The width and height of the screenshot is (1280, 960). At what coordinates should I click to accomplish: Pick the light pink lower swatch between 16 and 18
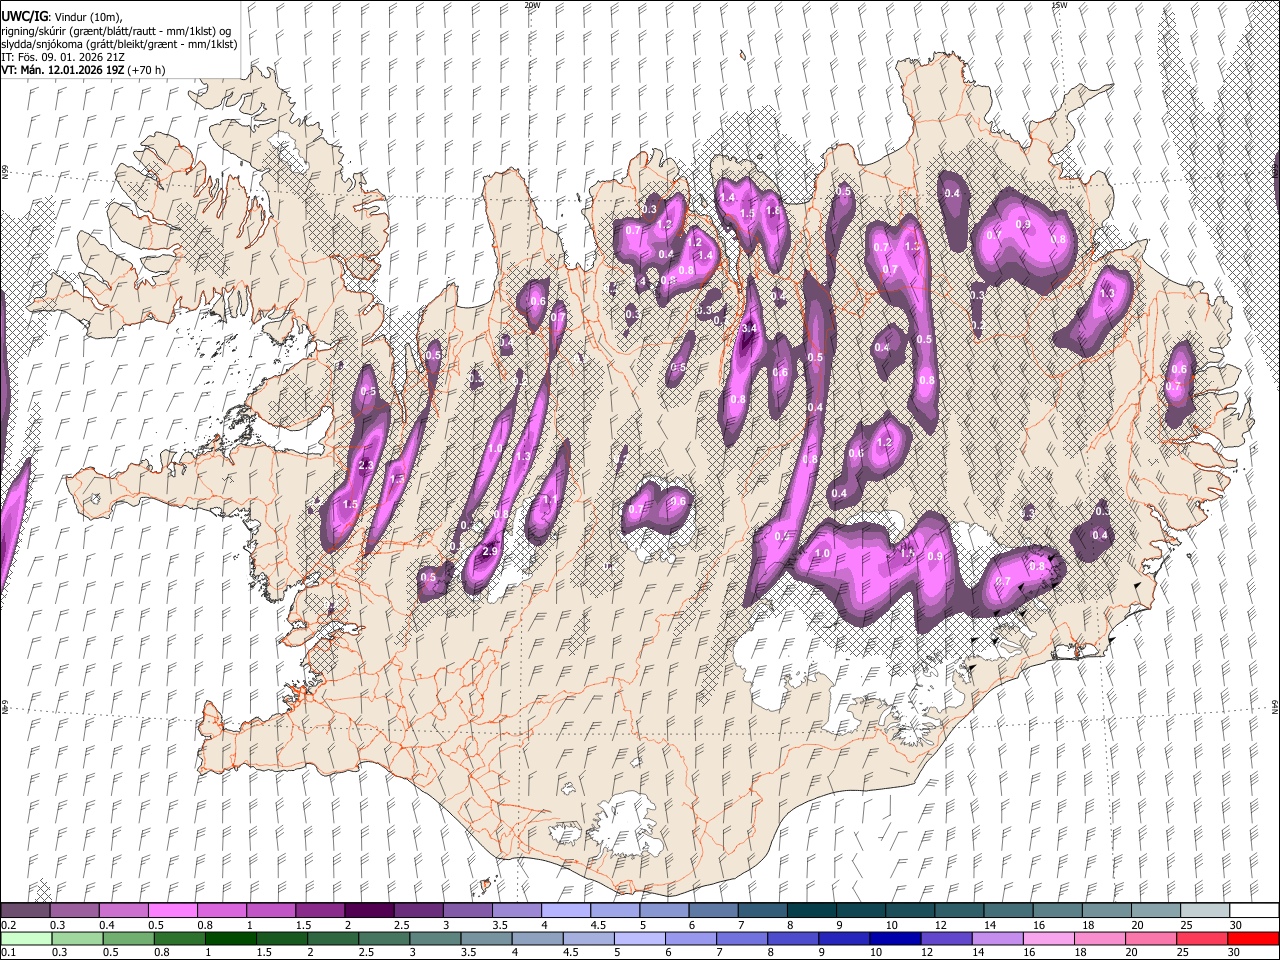click(x=1049, y=938)
